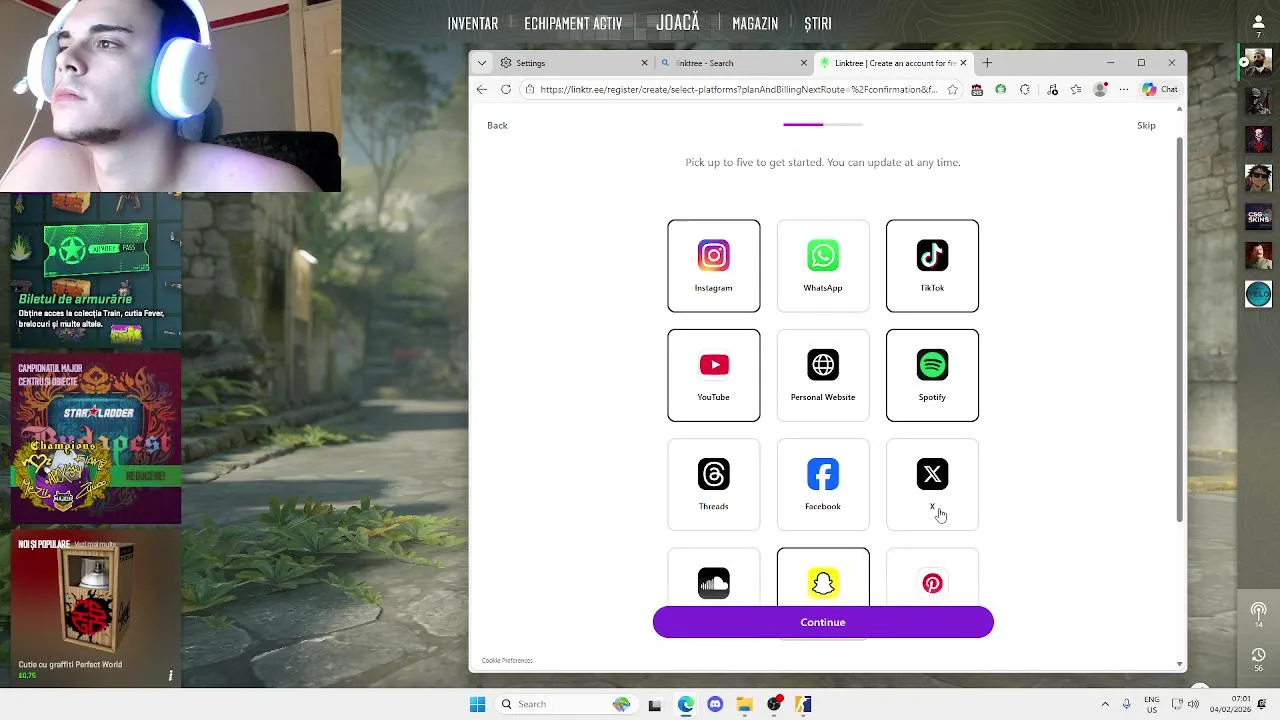Image resolution: width=1280 pixels, height=720 pixels.
Task: Open ECHIPAMENT ACTIV menu in game
Action: tap(573, 23)
